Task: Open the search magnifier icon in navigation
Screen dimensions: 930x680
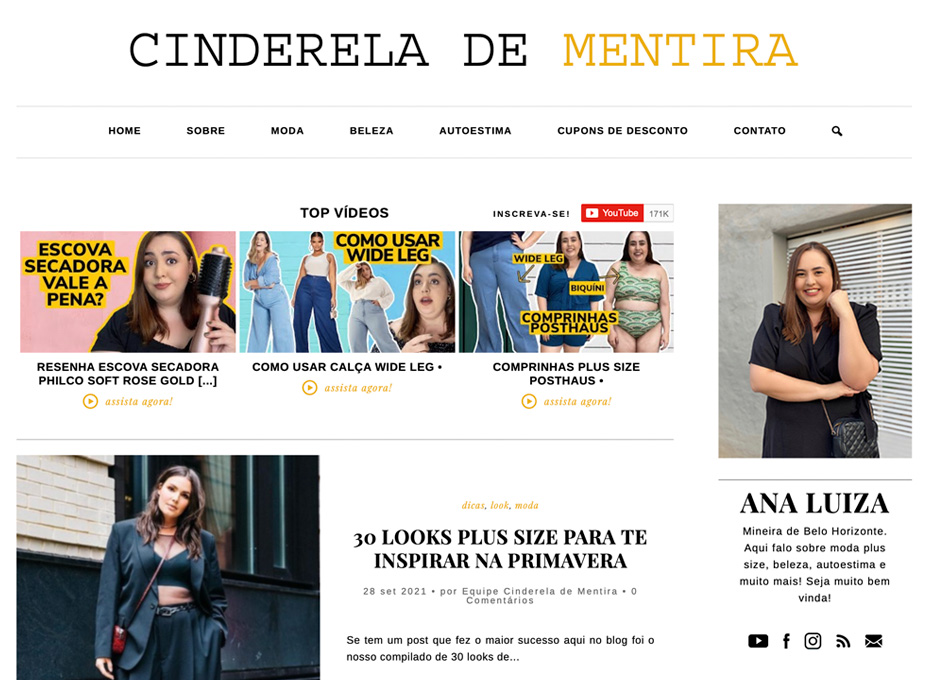Action: [x=837, y=131]
